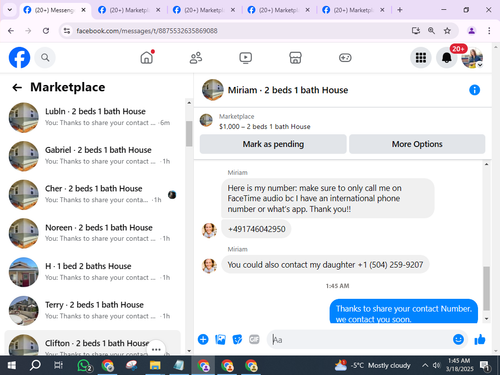
Task: Click Miriam's conversation header avatar
Action: pos(213,90)
